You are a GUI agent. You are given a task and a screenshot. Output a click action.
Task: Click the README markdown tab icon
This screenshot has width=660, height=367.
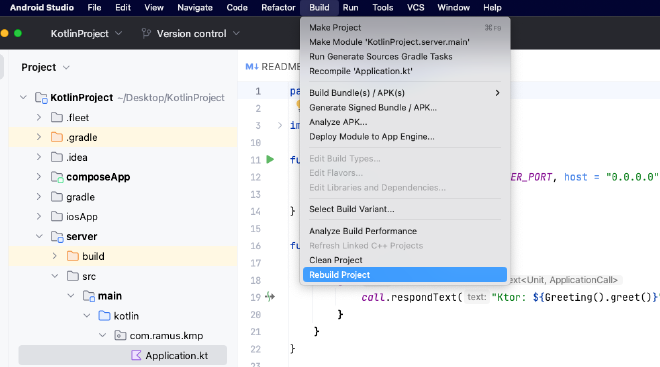[252, 66]
